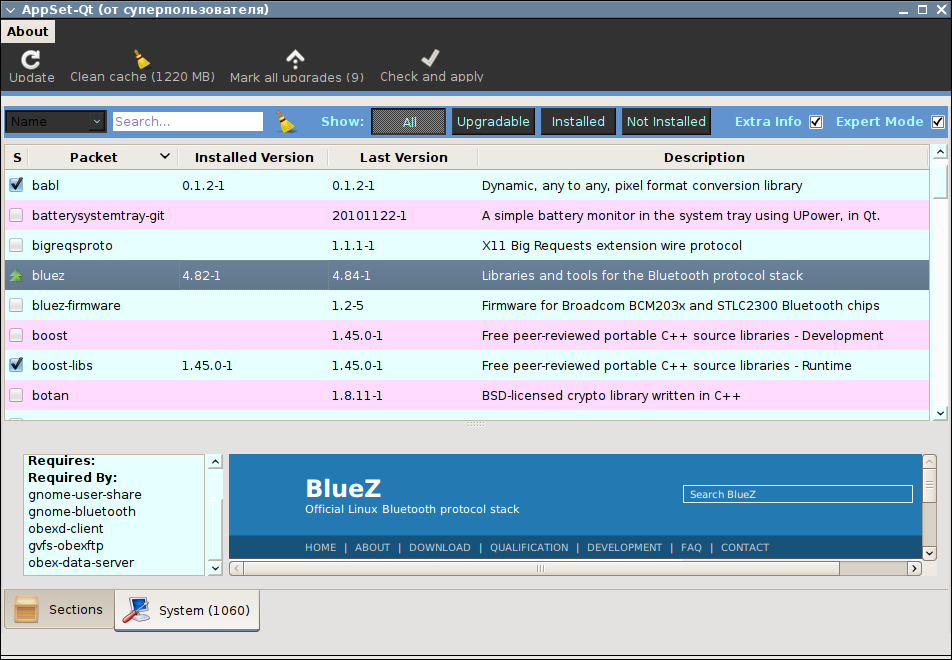Click the Mark all upgrades arrow icon
Viewport: 952px width, 660px height.
(x=295, y=59)
